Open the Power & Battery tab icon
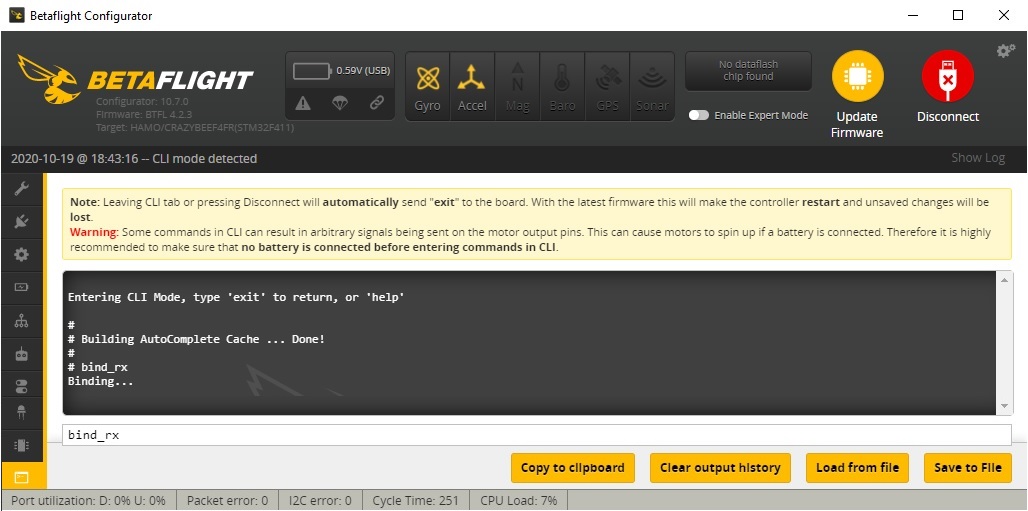Image resolution: width=1028 pixels, height=511 pixels. tap(22, 287)
